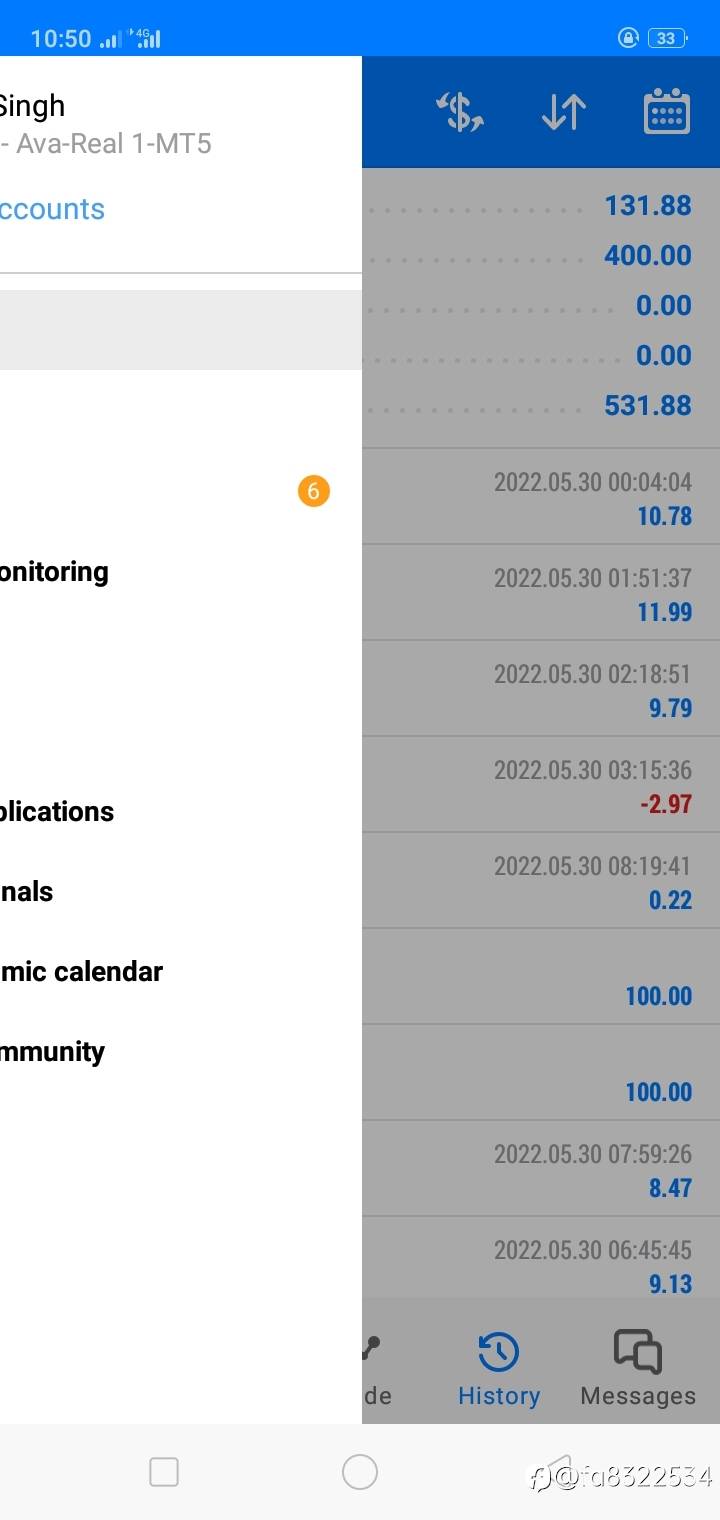Select the highlighted grey drawer row
Screen dimensions: 720x1520
[x=181, y=330]
